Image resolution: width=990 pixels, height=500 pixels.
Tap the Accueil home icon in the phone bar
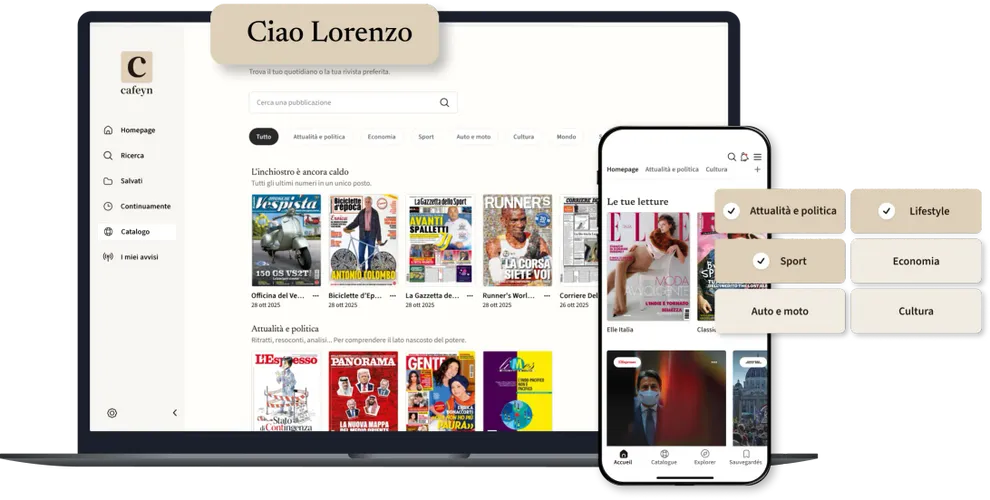(623, 454)
